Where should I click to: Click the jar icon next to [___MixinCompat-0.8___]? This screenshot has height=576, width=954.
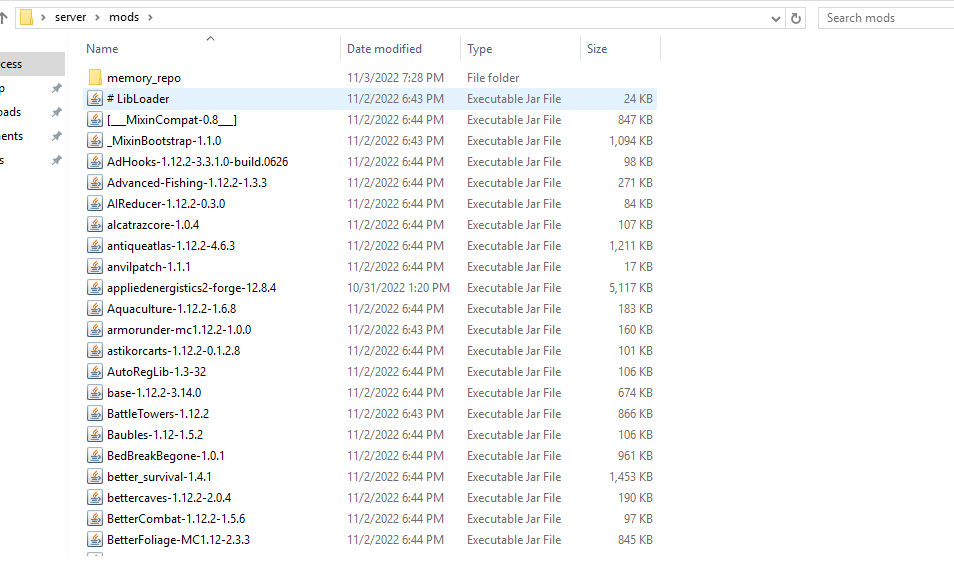coord(95,120)
